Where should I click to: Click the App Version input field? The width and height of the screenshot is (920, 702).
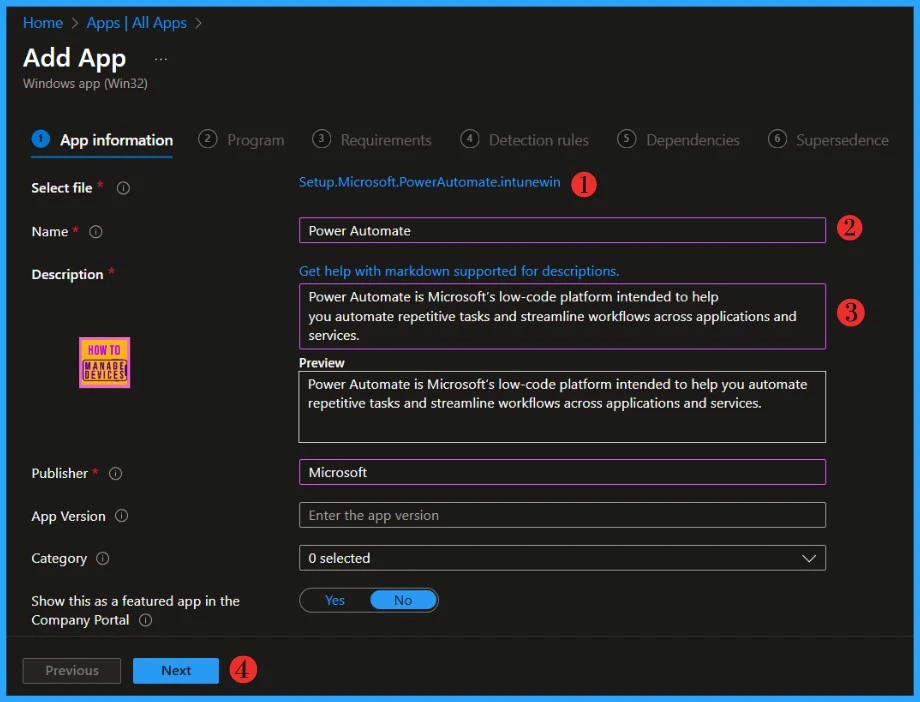[562, 515]
